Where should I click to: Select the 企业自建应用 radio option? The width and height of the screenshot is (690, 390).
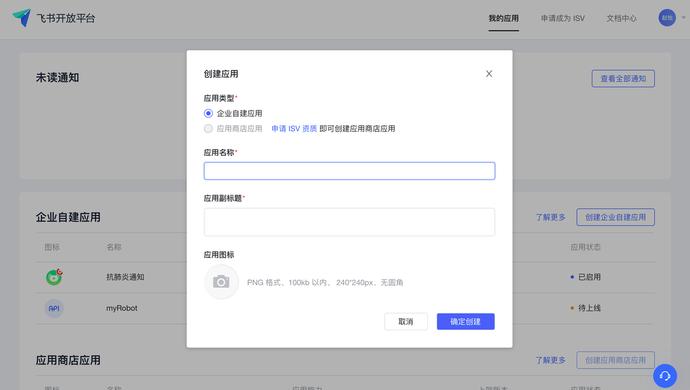[208, 114]
